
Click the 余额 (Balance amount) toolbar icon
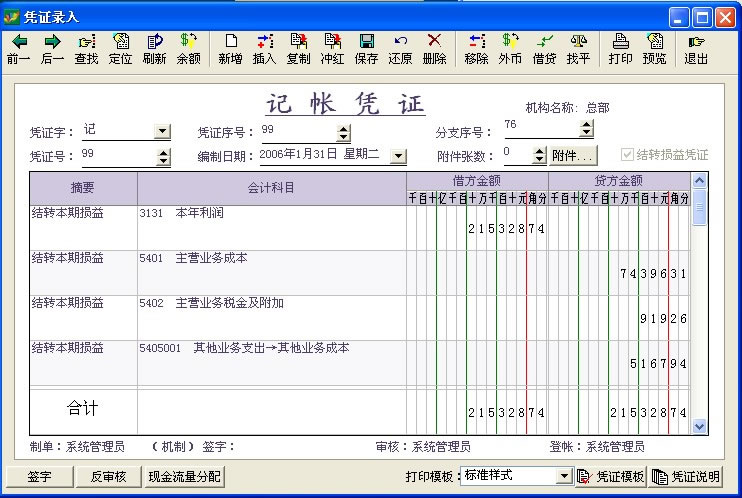[x=188, y=48]
